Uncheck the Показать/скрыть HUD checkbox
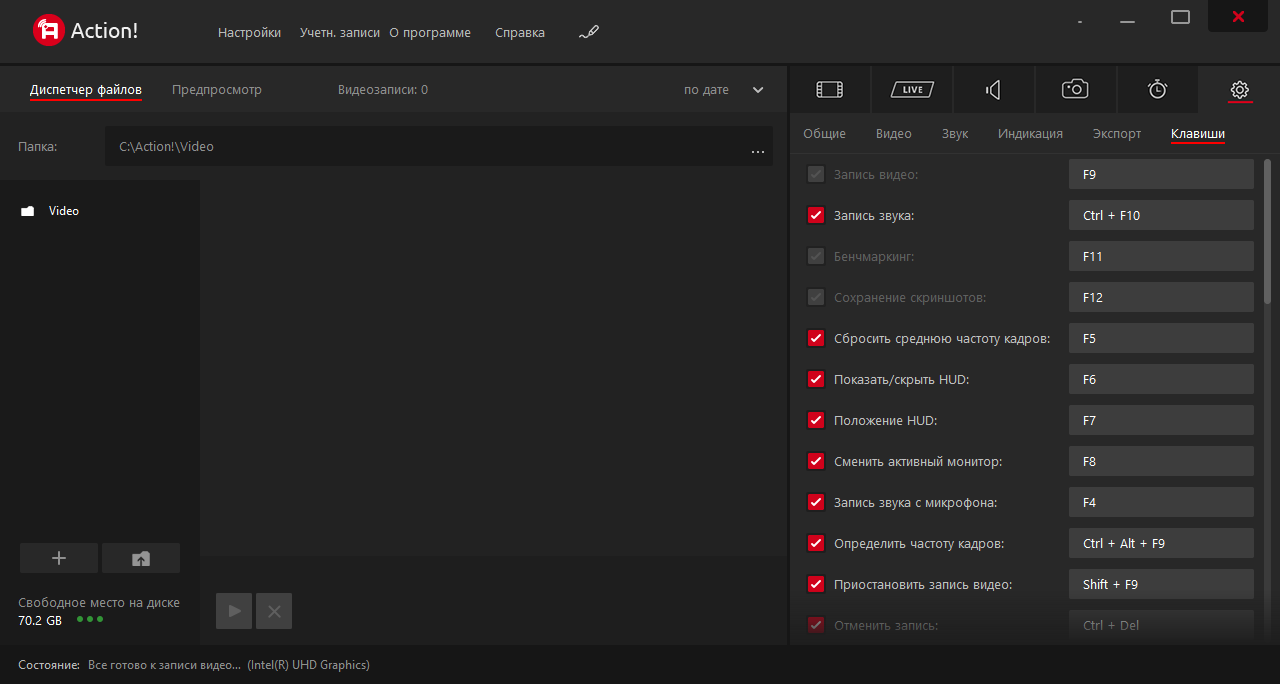The image size is (1280, 684). tap(816, 379)
